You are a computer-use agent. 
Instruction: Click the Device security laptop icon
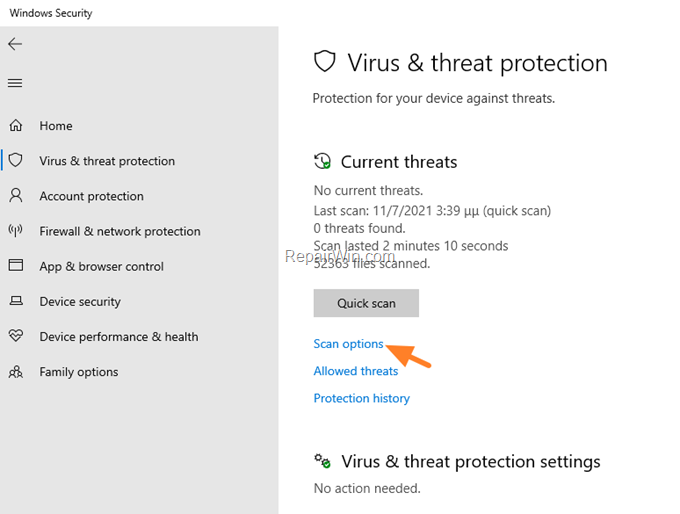click(16, 301)
